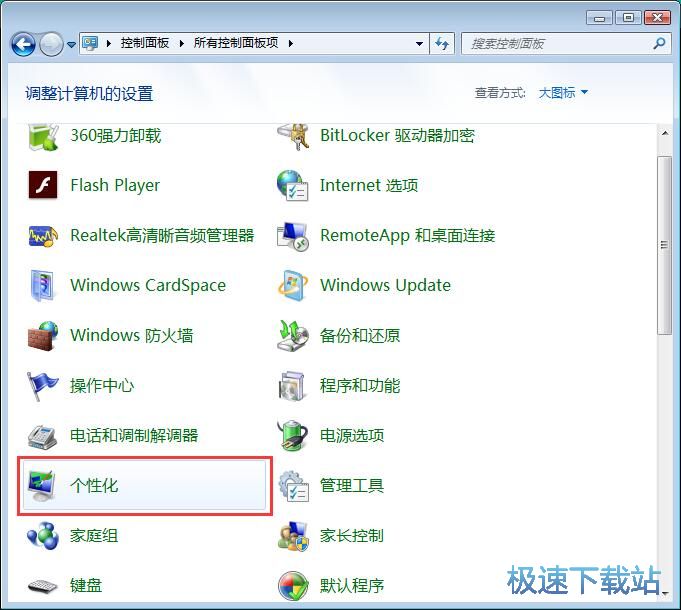Close the control panel window
This screenshot has width=681, height=610.
(658, 18)
